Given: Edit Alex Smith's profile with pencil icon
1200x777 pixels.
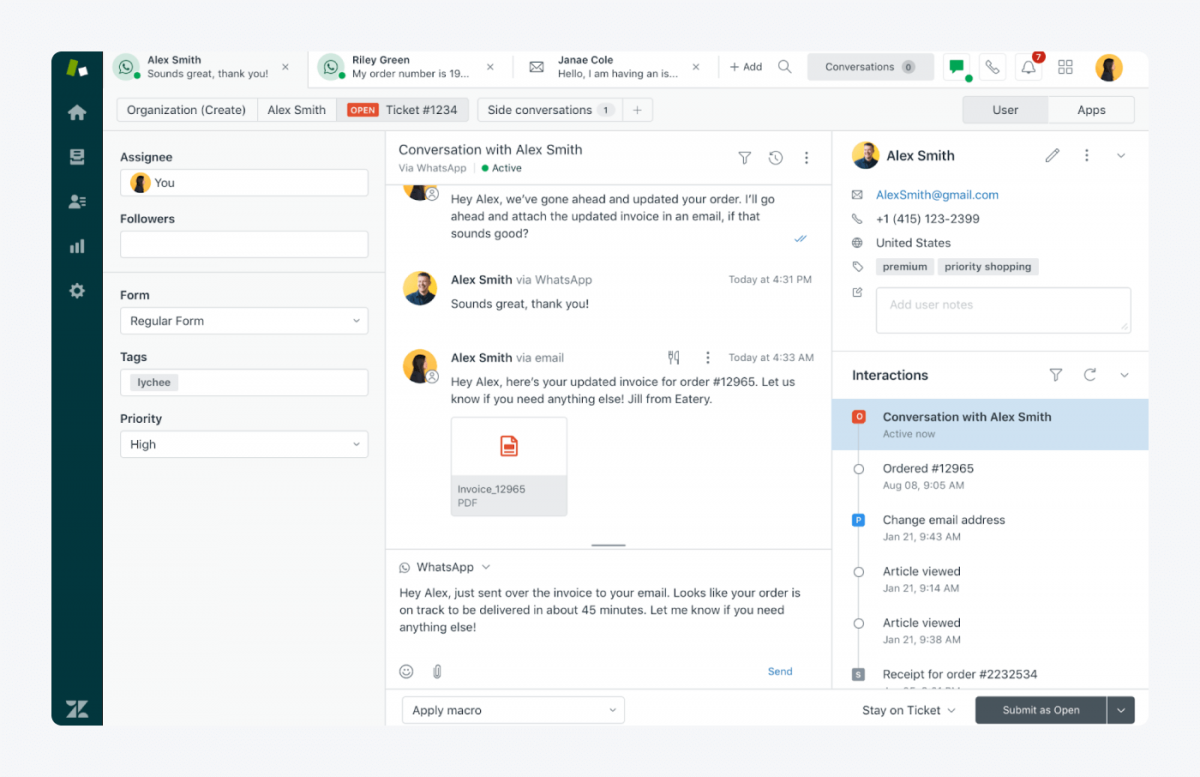Looking at the screenshot, I should tap(1052, 155).
